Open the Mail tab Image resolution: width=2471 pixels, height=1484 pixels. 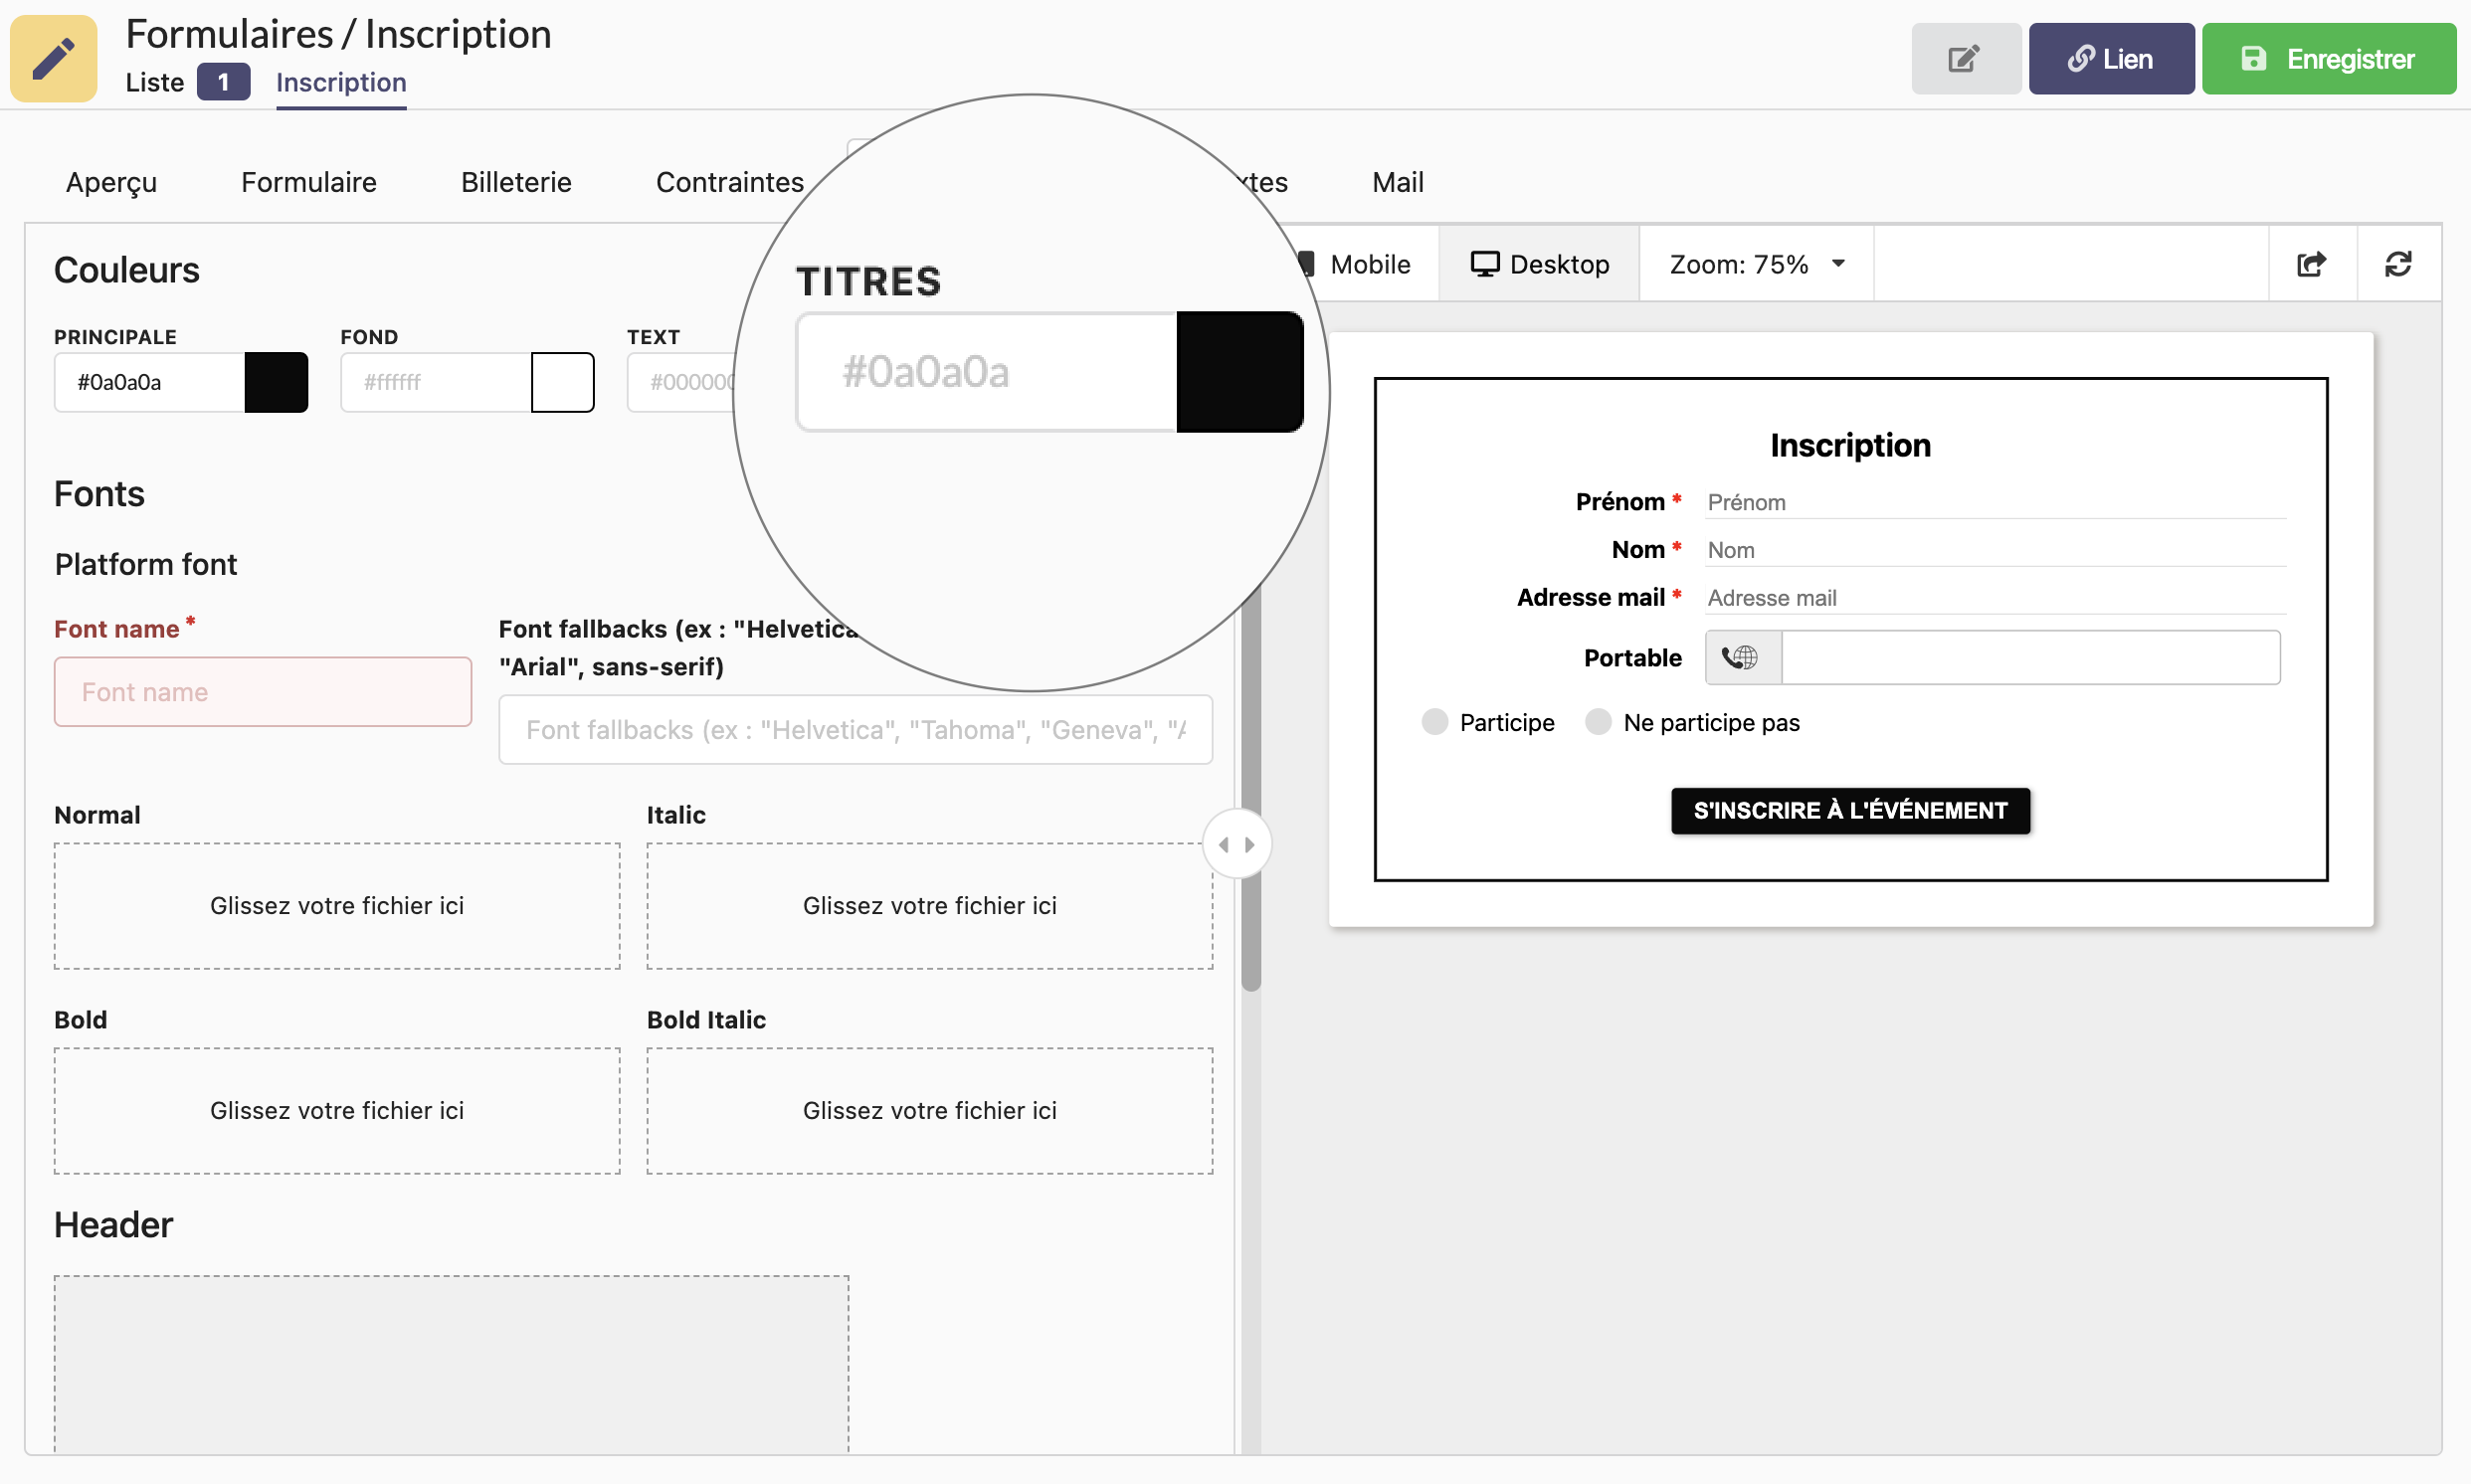point(1397,182)
